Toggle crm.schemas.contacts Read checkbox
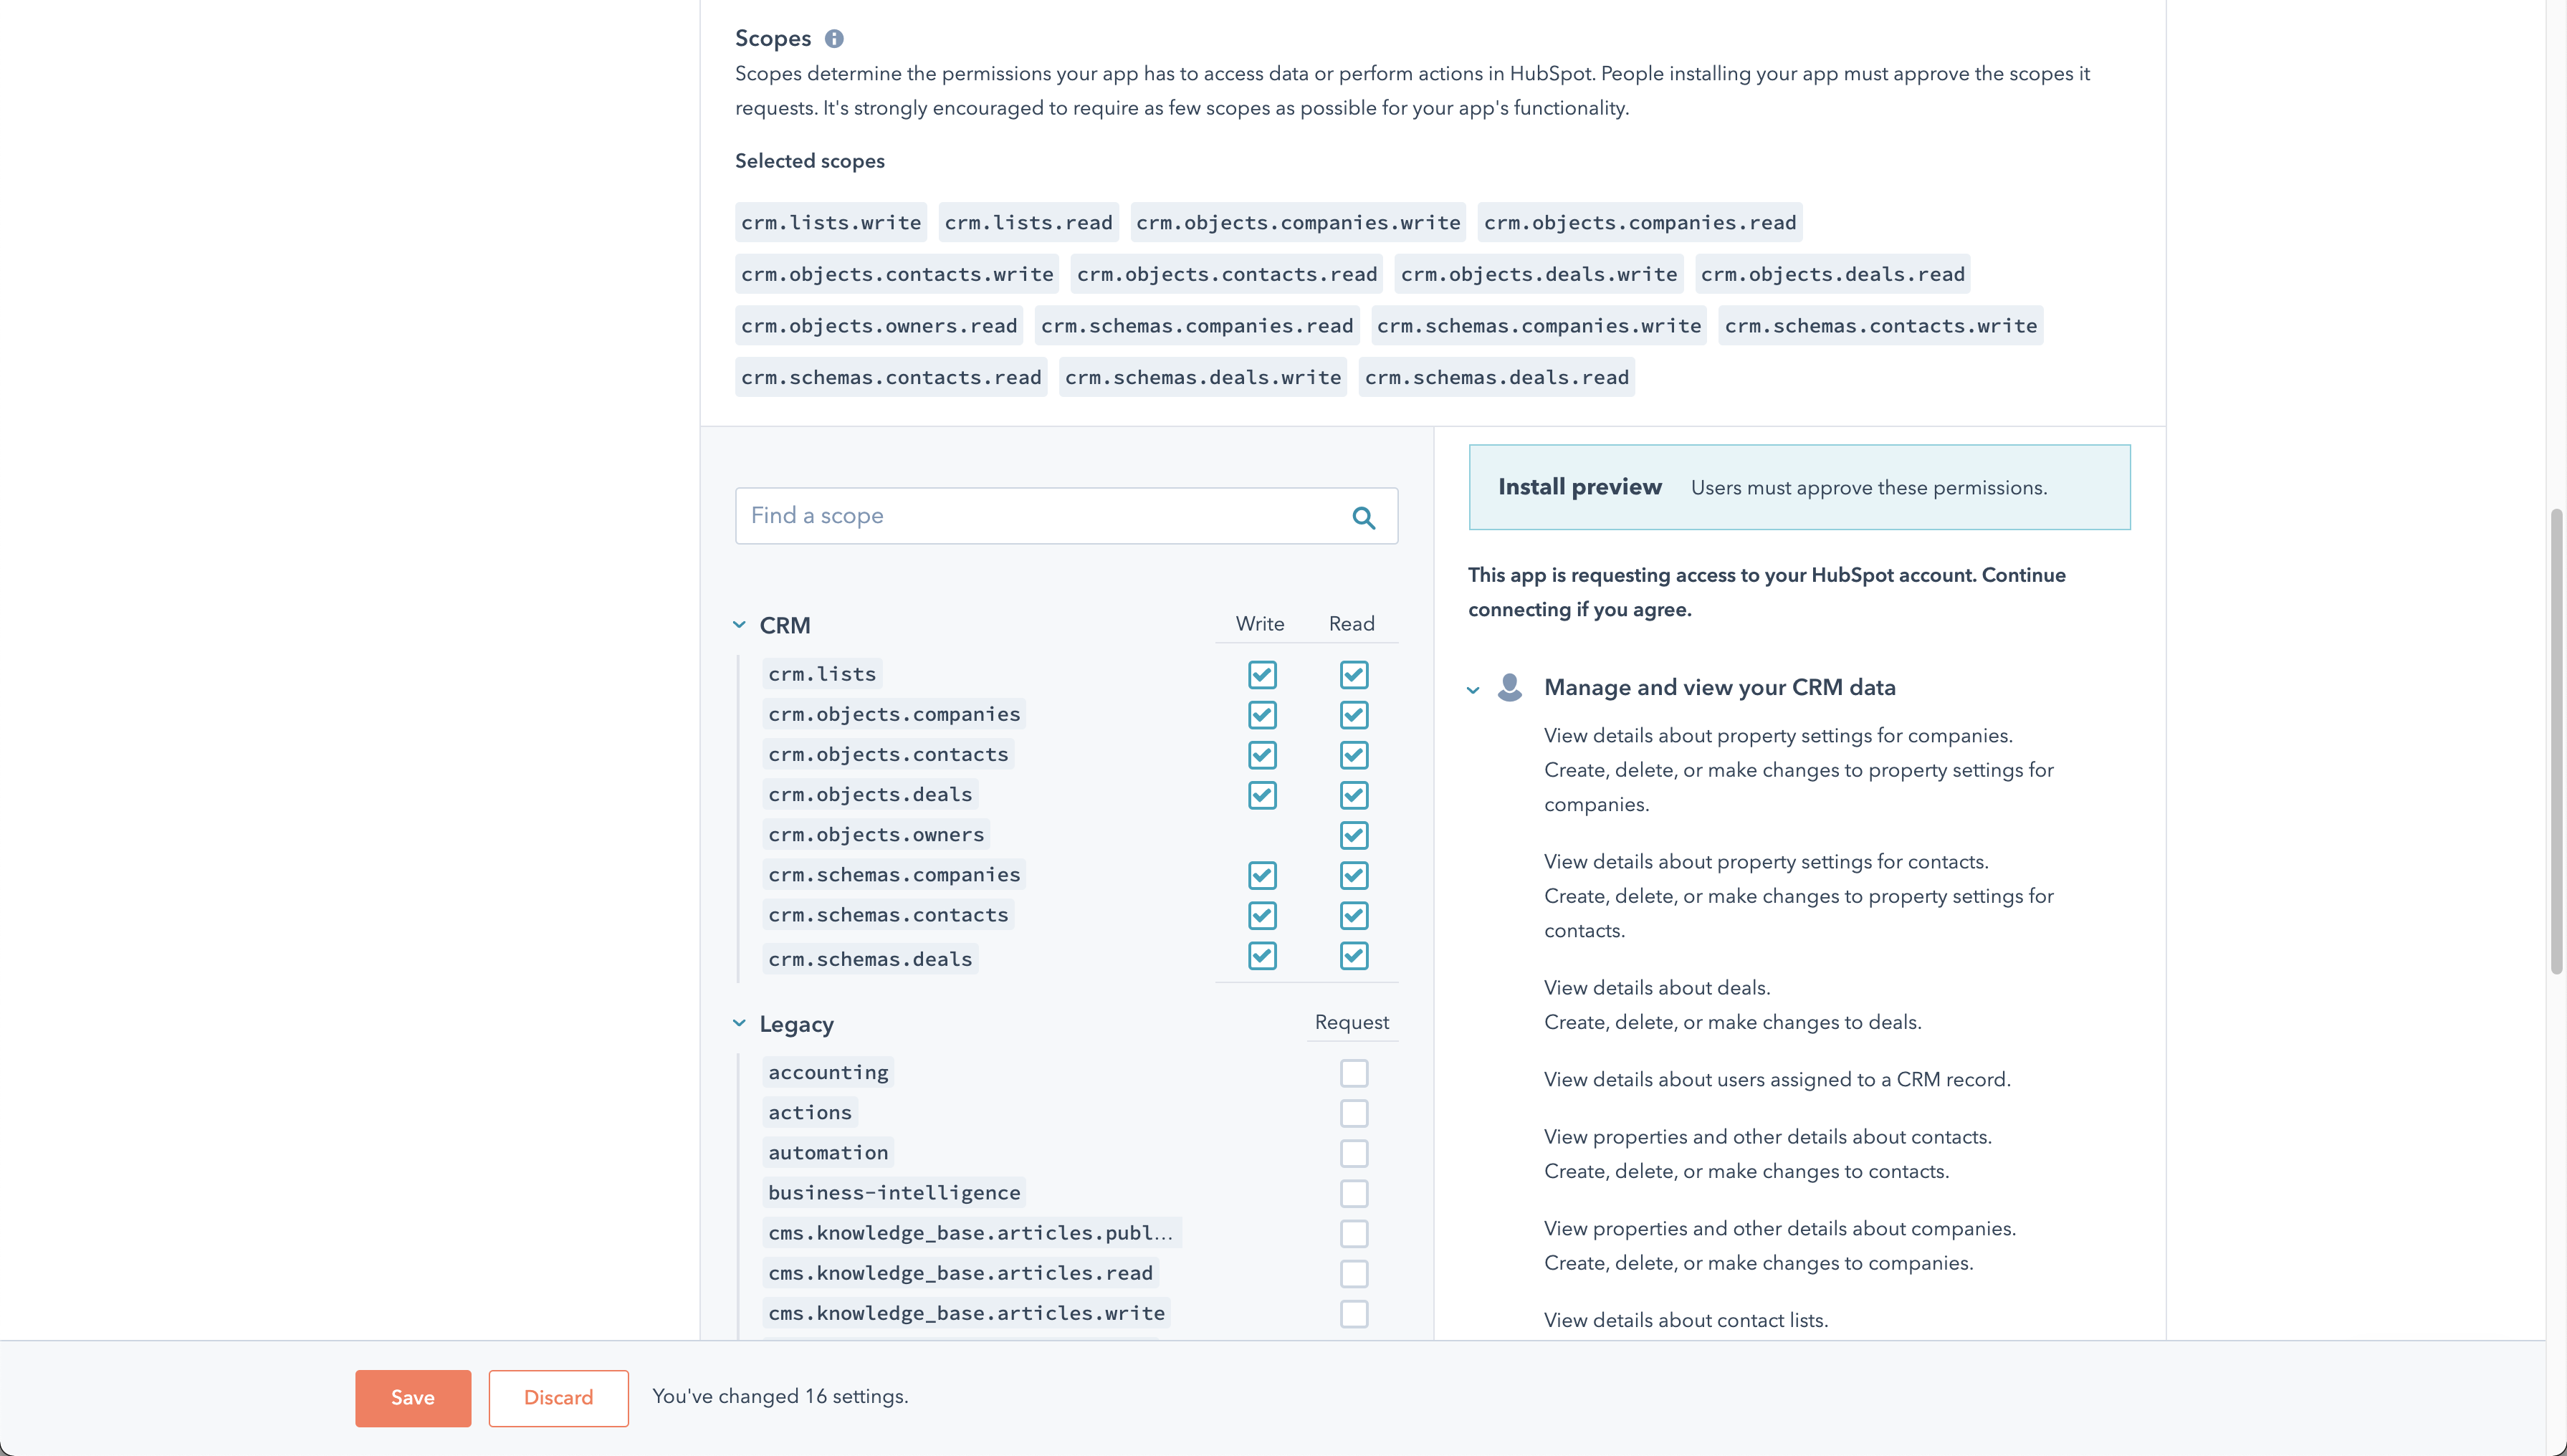The image size is (2567, 1456). pyautogui.click(x=1354, y=915)
